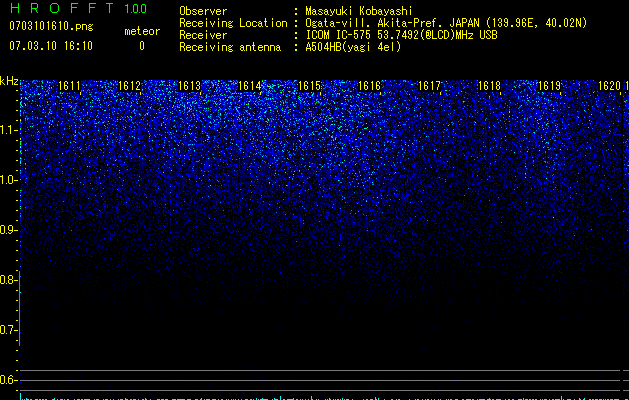The width and height of the screenshot is (629, 400).
Task: Click time marker 1619
Action: pyautogui.click(x=549, y=86)
